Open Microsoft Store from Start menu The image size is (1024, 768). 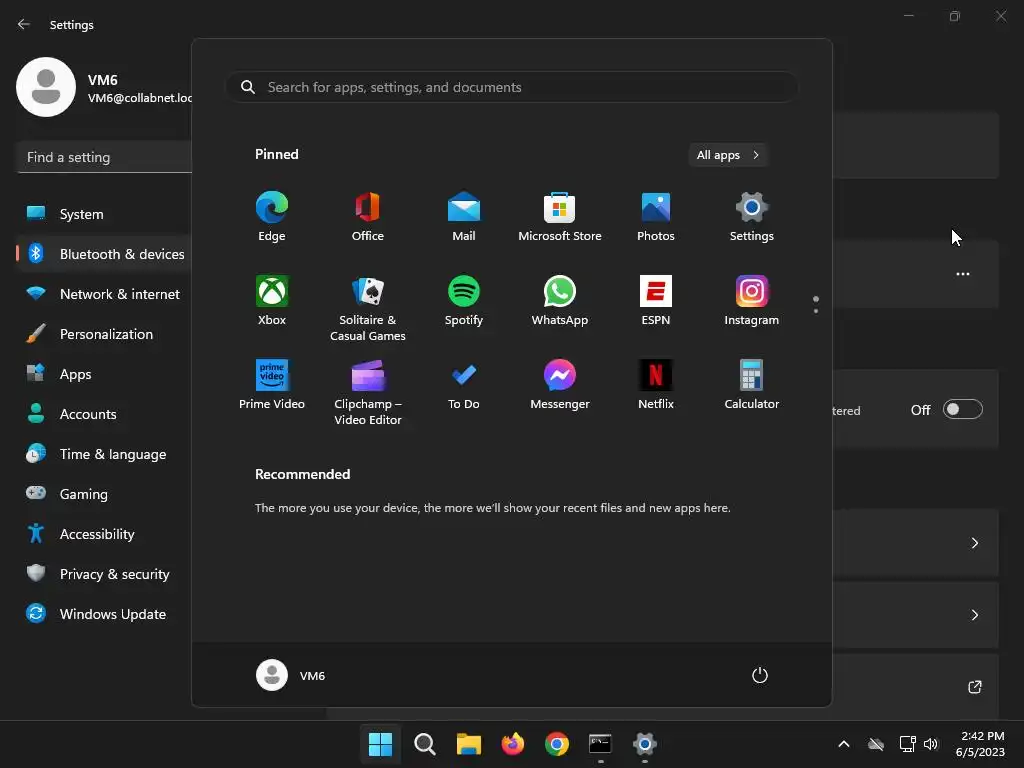(560, 217)
